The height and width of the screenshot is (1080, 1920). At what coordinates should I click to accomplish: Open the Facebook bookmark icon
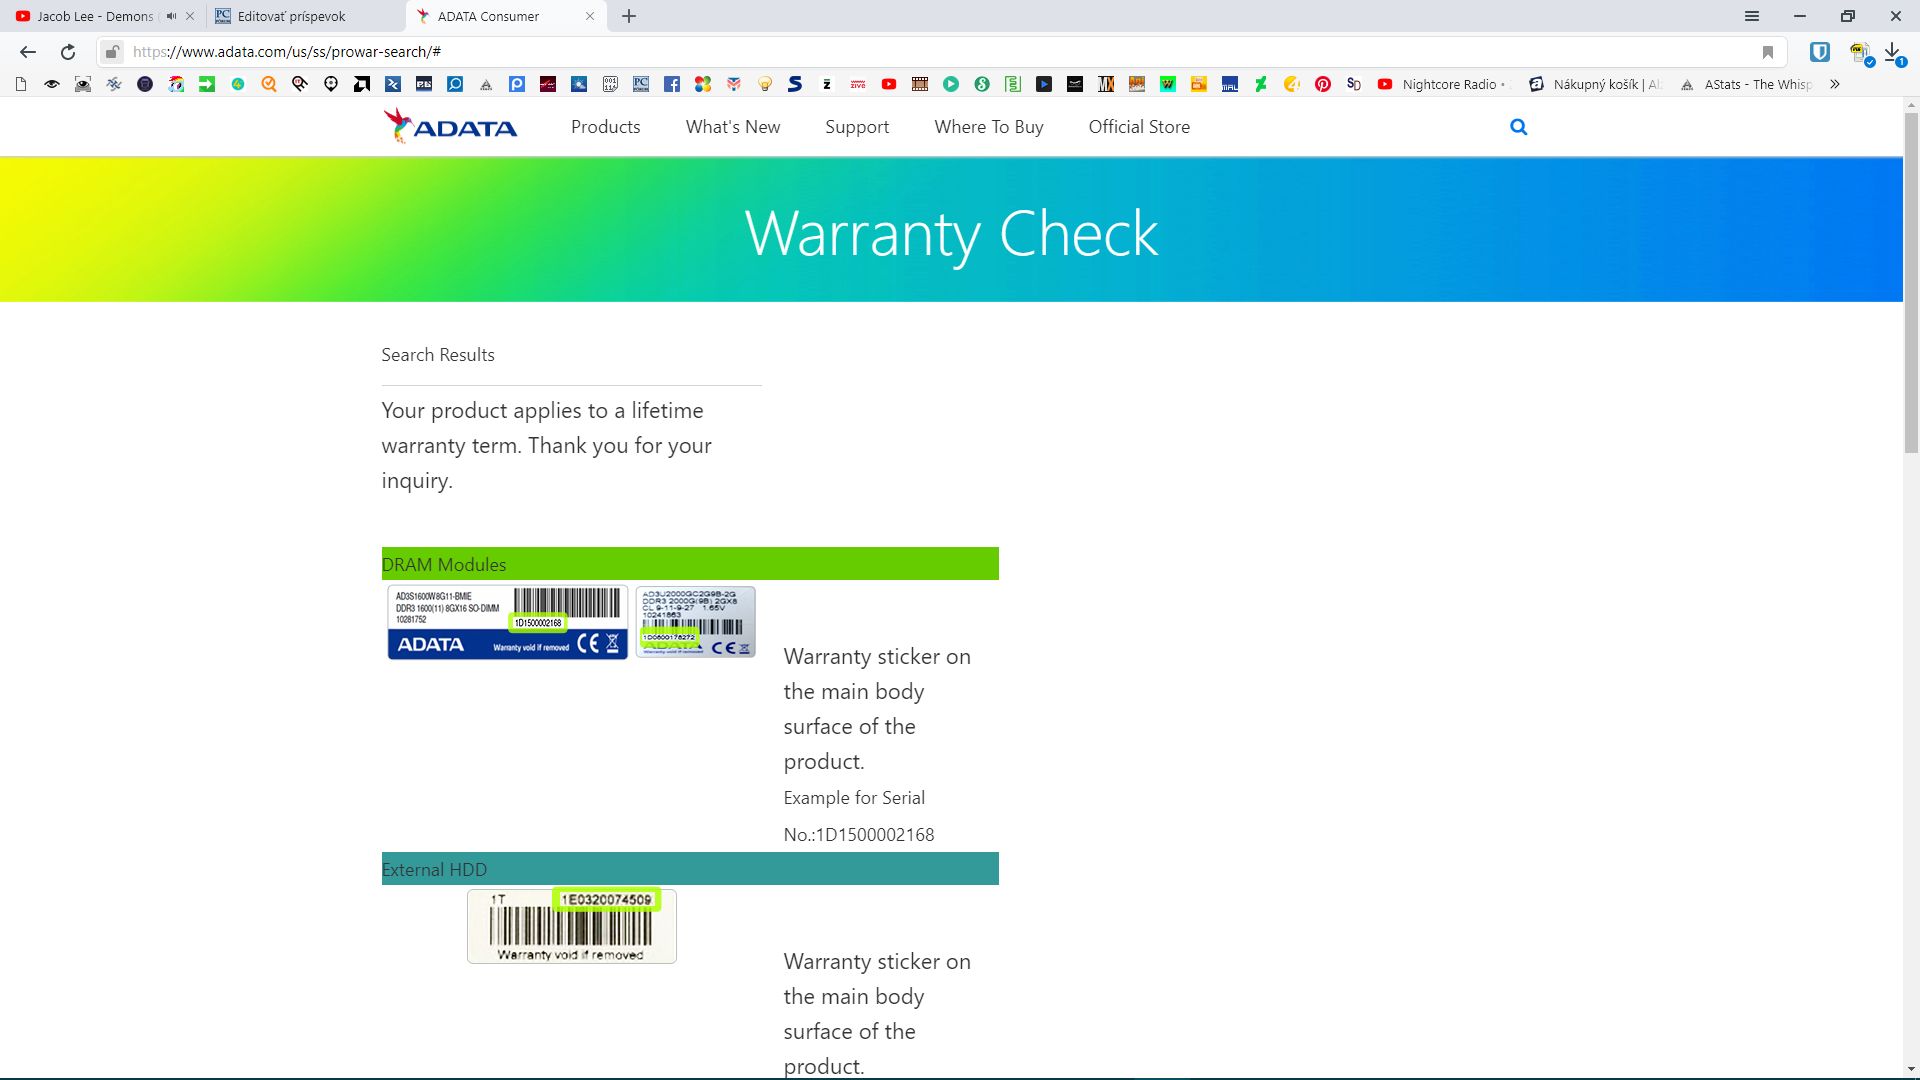click(672, 85)
